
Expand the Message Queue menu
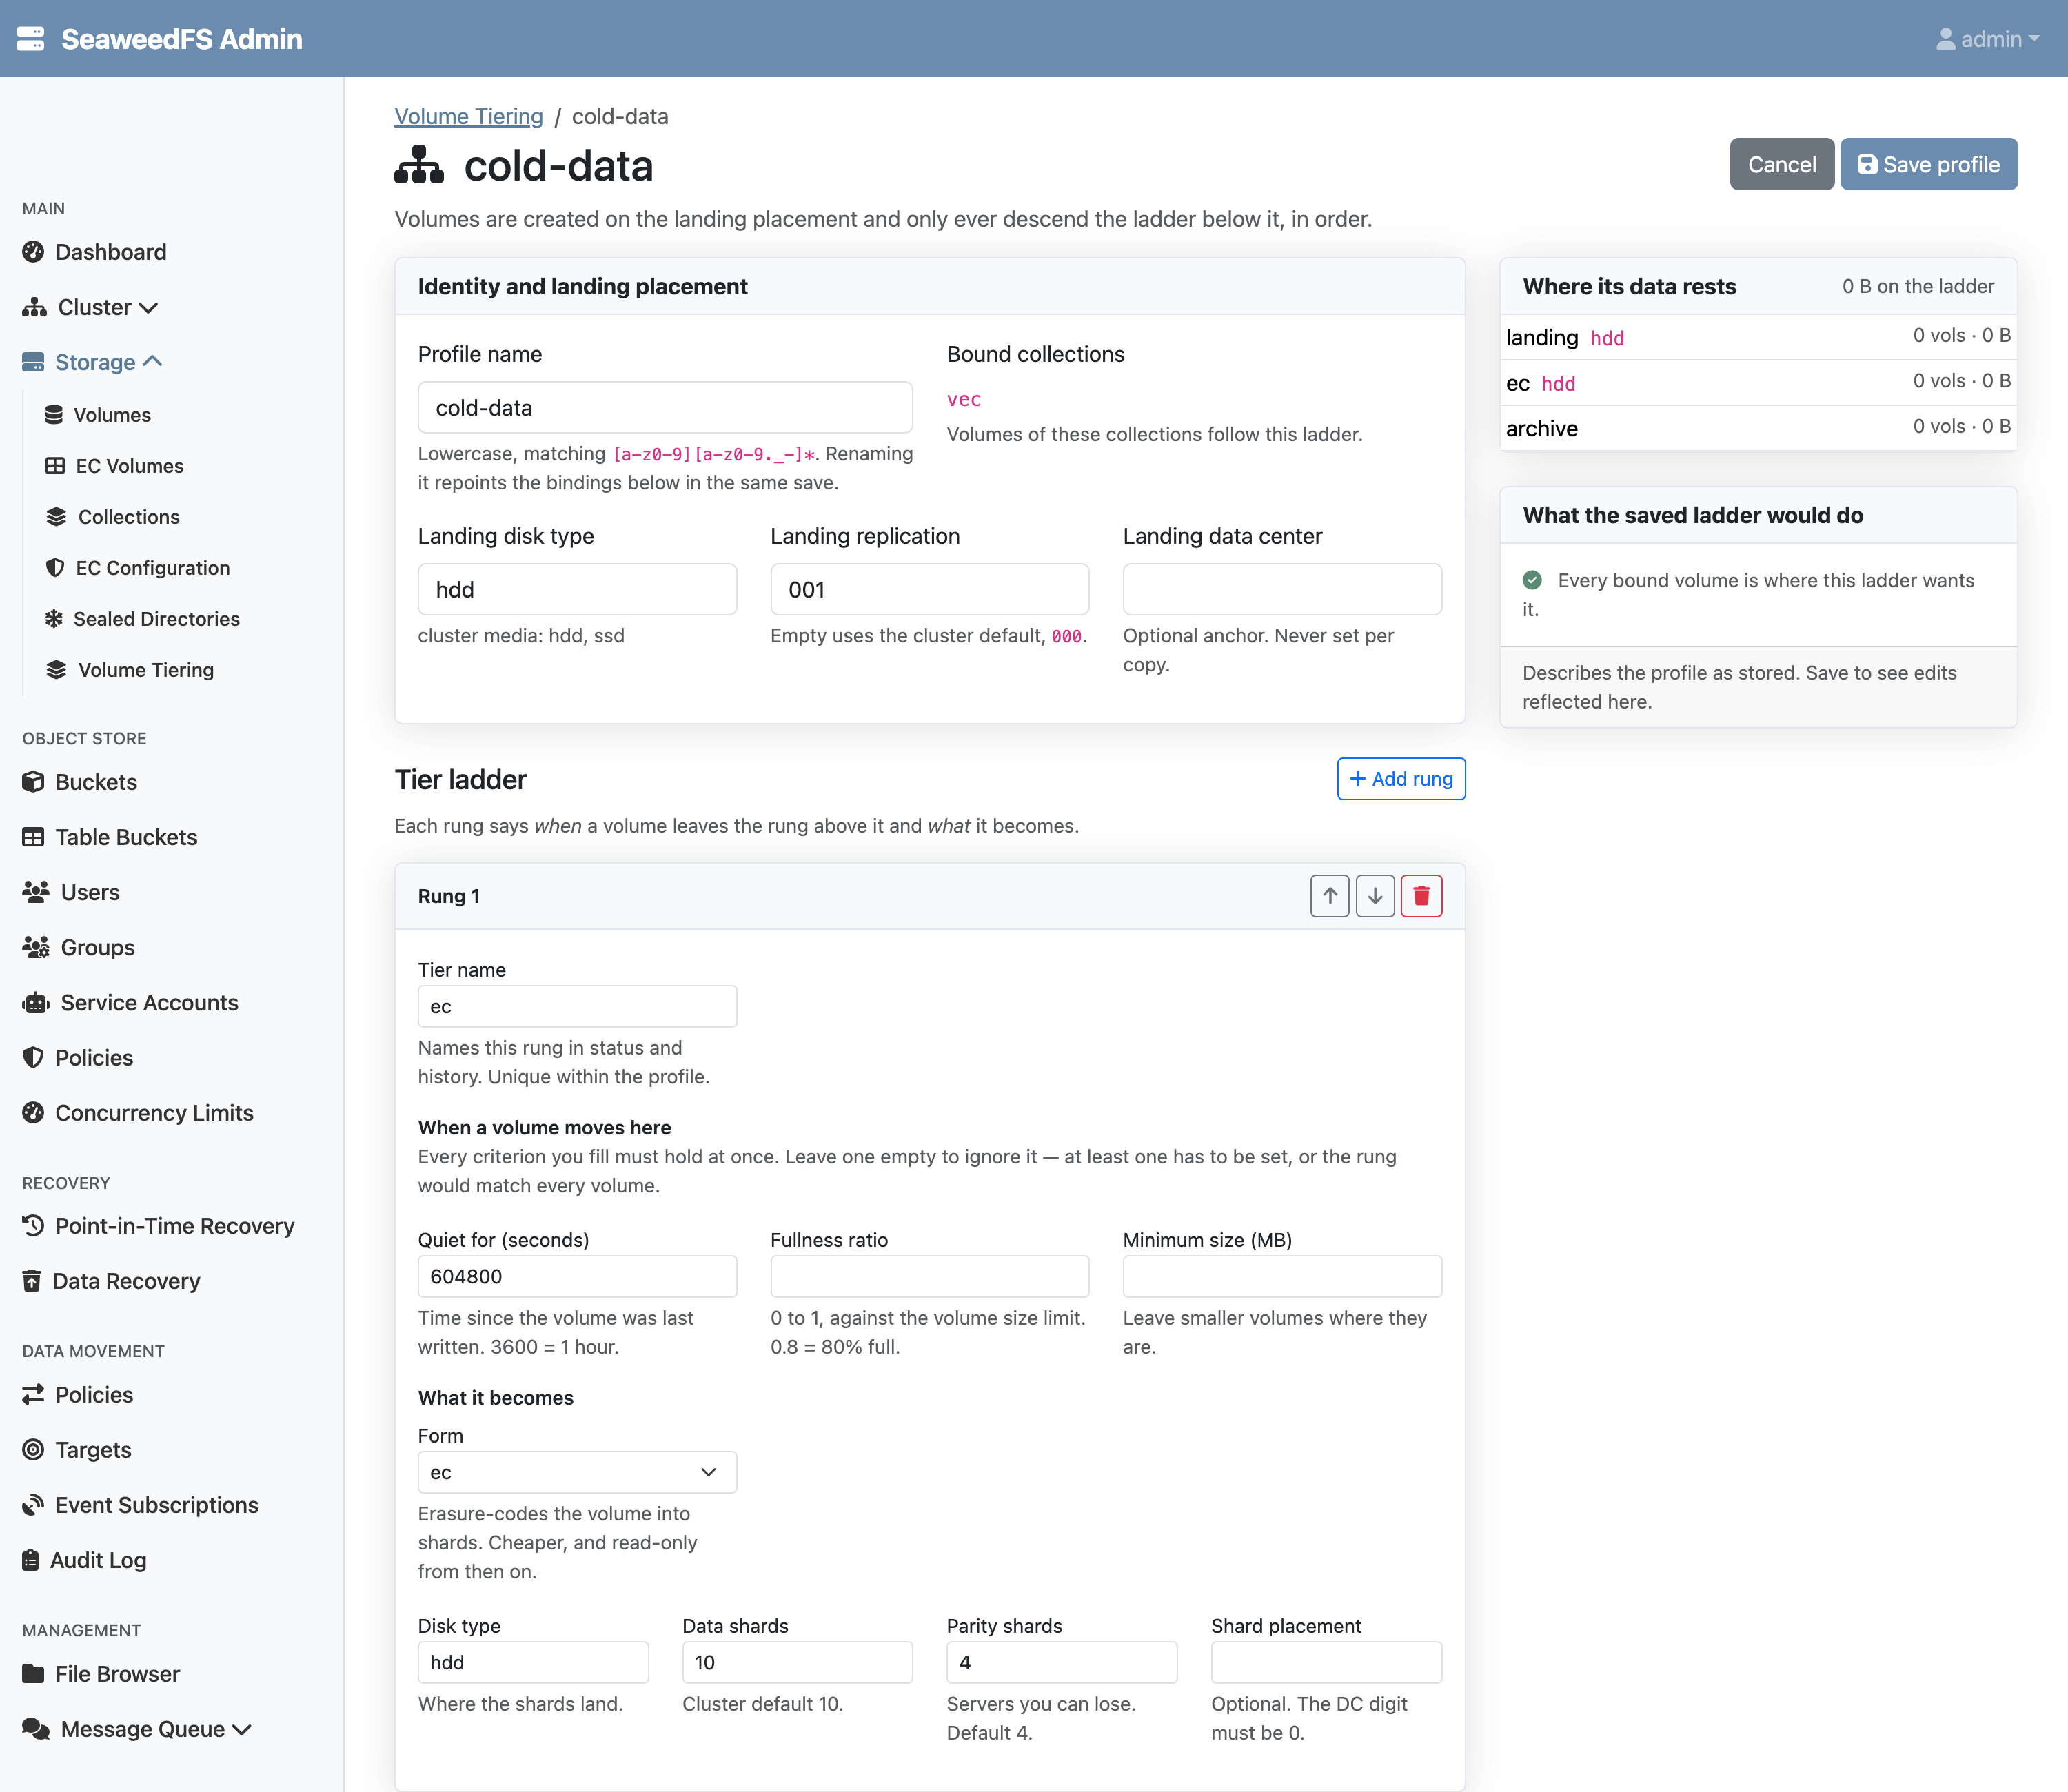[137, 1729]
